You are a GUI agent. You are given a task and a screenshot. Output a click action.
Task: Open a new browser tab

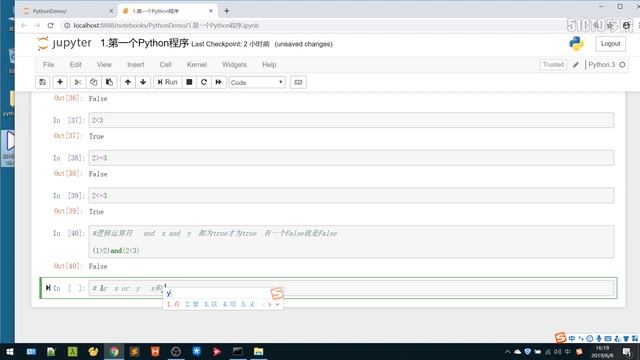pyautogui.click(x=227, y=11)
